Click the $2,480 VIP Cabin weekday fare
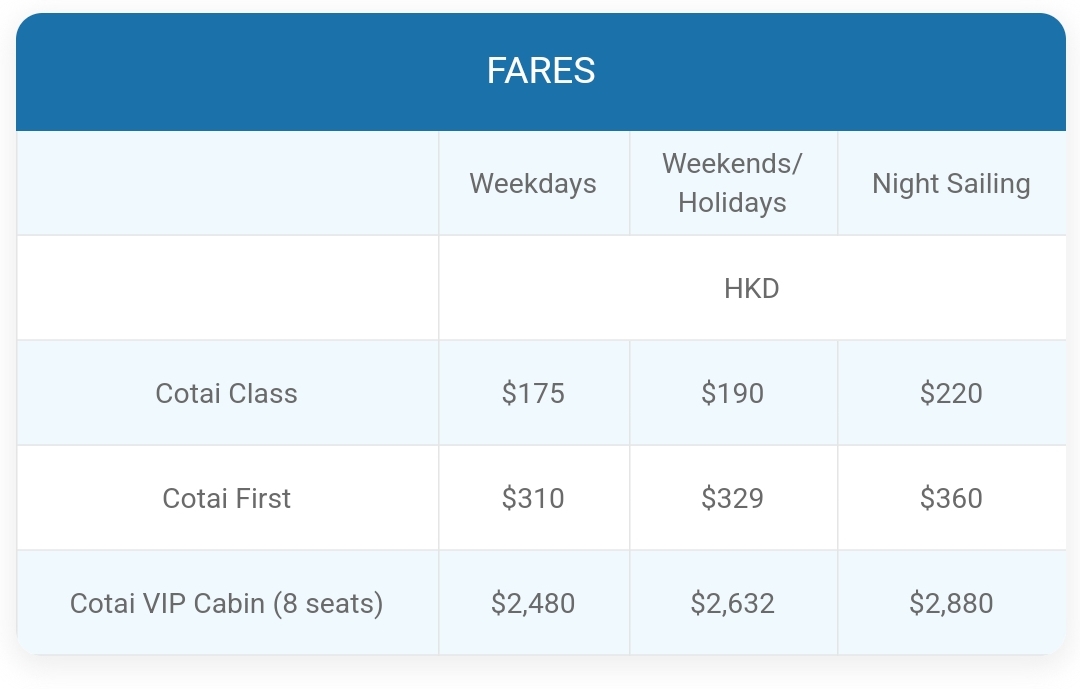The image size is (1080, 689). tap(533, 604)
